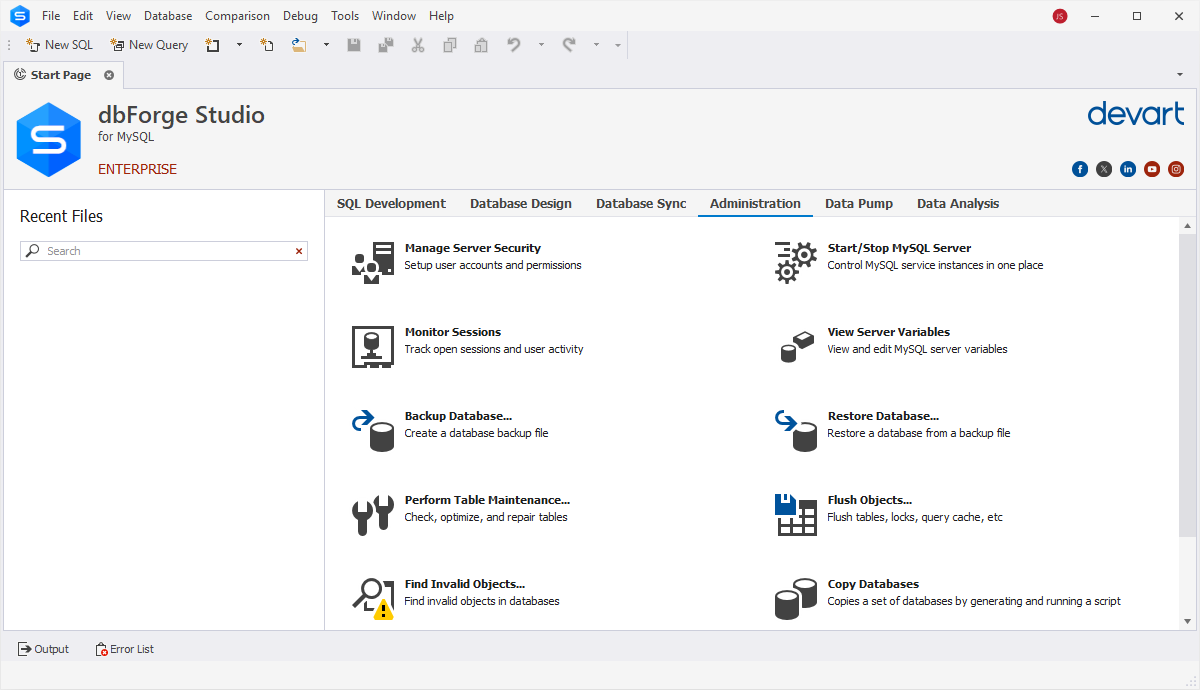Image resolution: width=1200 pixels, height=690 pixels.
Task: Open the Database menu
Action: pos(168,16)
